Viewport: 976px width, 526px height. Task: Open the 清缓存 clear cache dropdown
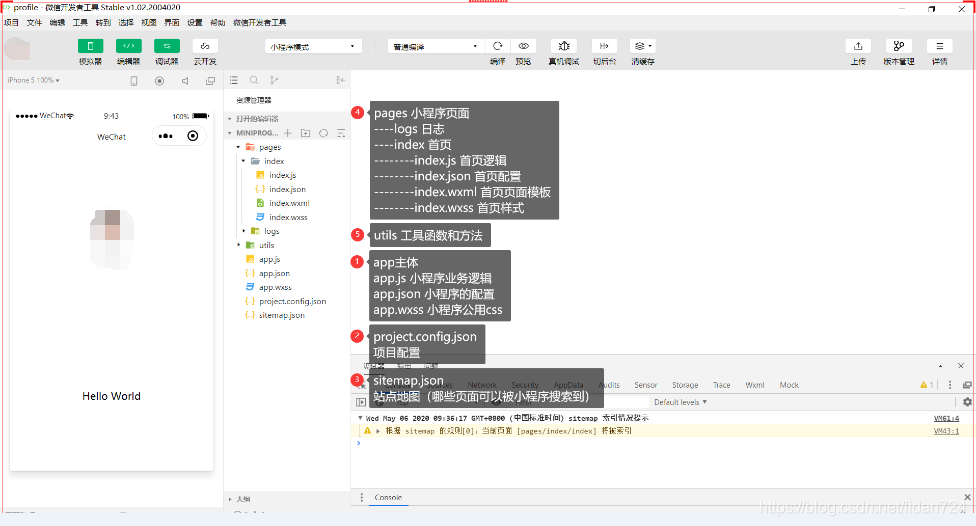pos(643,46)
